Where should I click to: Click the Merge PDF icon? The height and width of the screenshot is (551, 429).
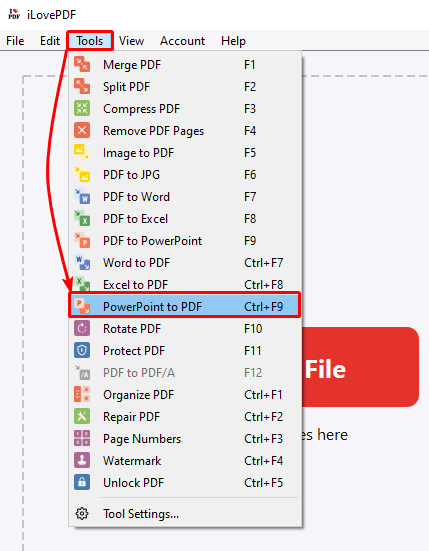pyautogui.click(x=82, y=65)
